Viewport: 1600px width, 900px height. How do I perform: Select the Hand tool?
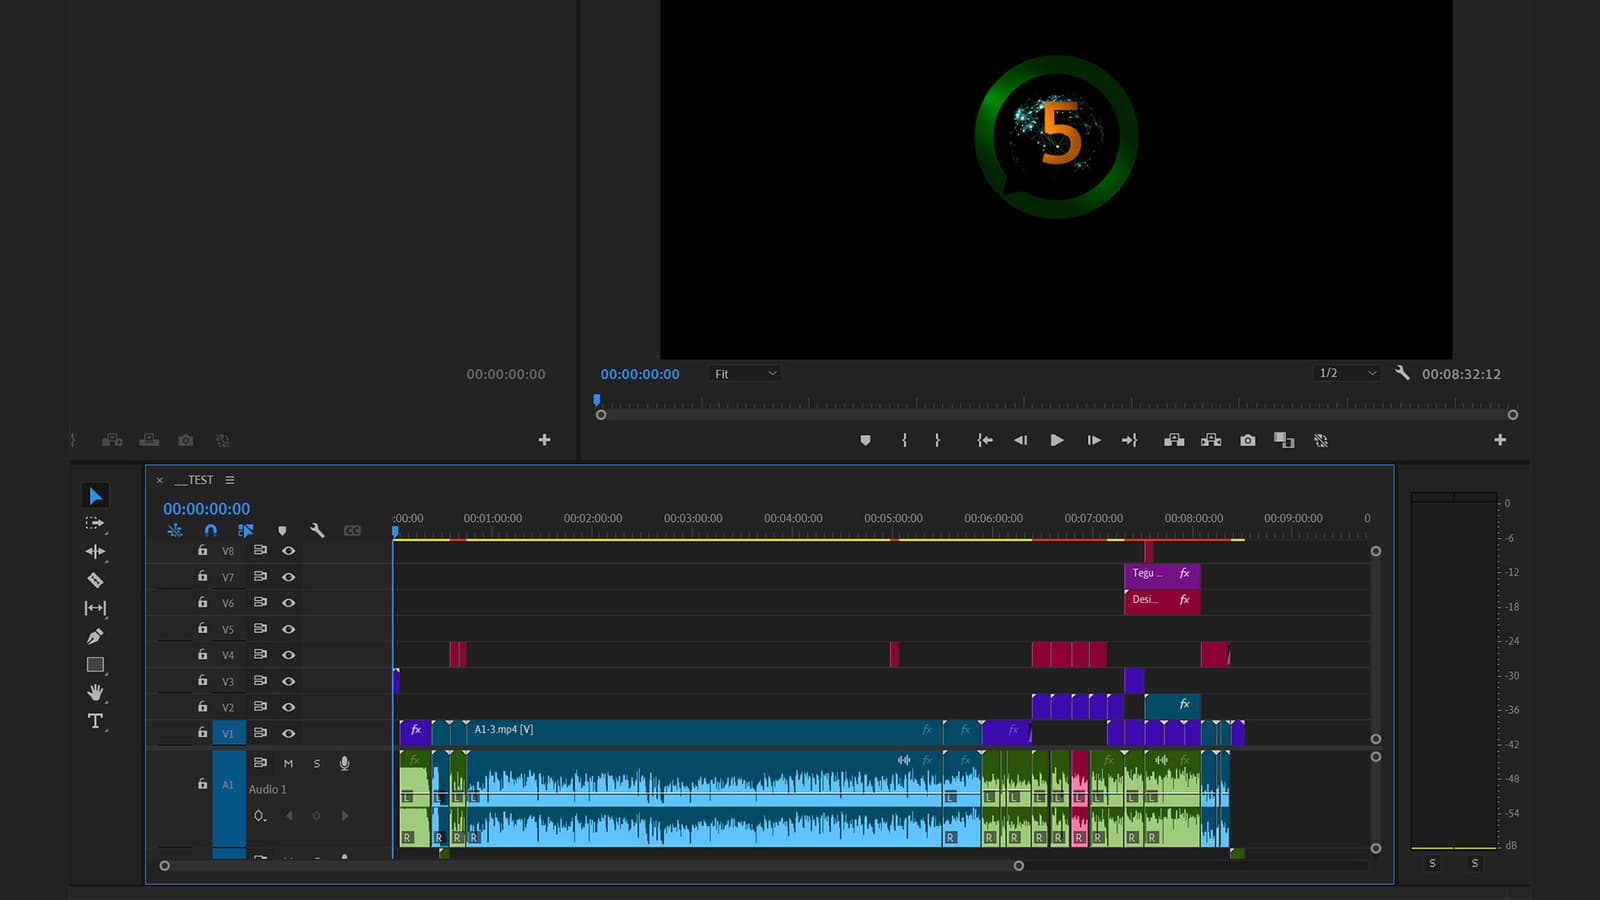tap(95, 692)
